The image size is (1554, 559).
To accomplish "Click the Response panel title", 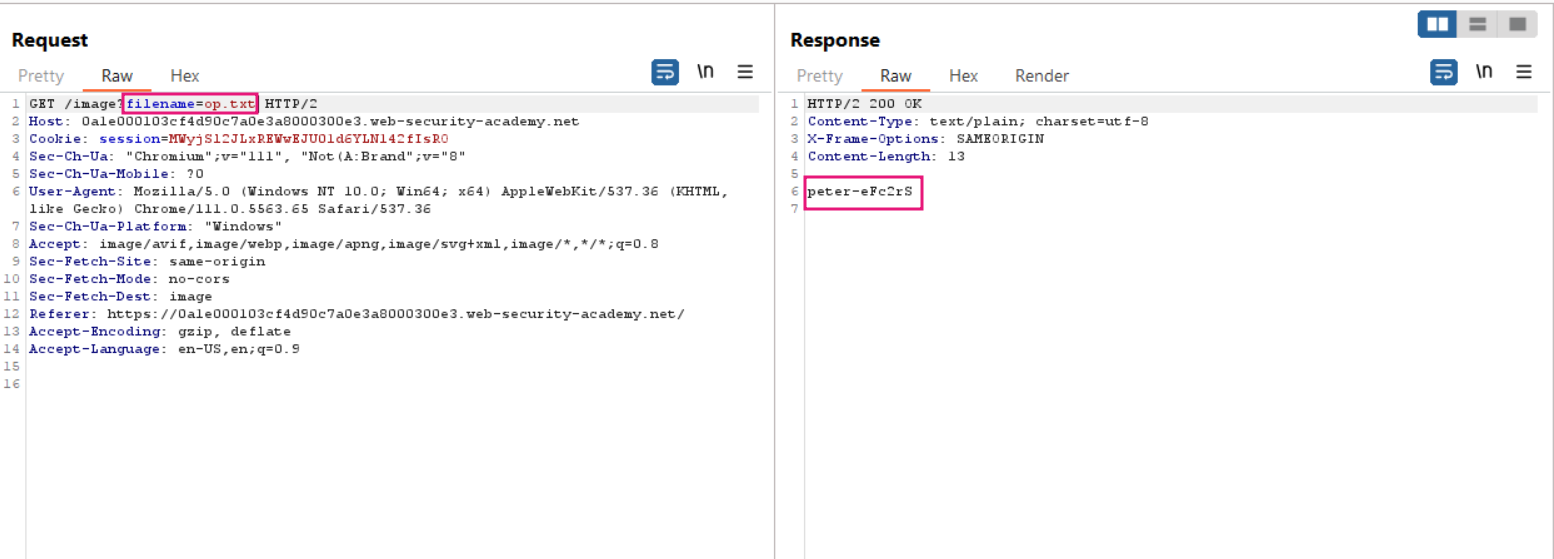I will (x=835, y=40).
